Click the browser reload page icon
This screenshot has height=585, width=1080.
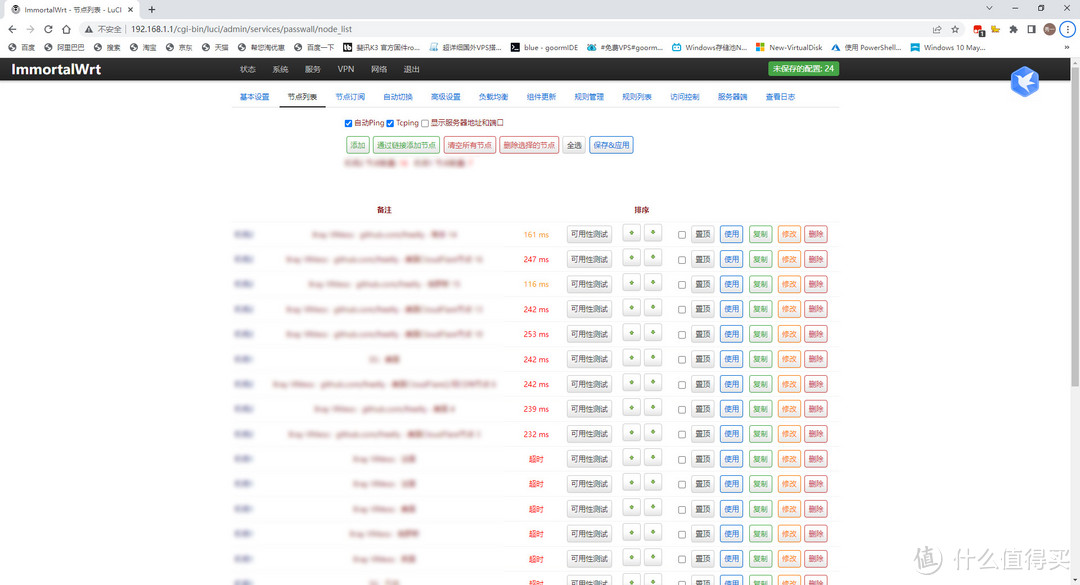coord(48,29)
